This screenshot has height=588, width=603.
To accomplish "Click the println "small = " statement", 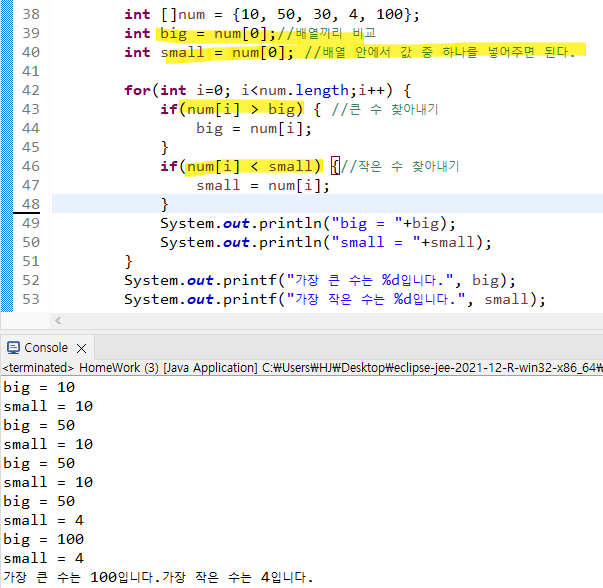I will tap(326, 242).
